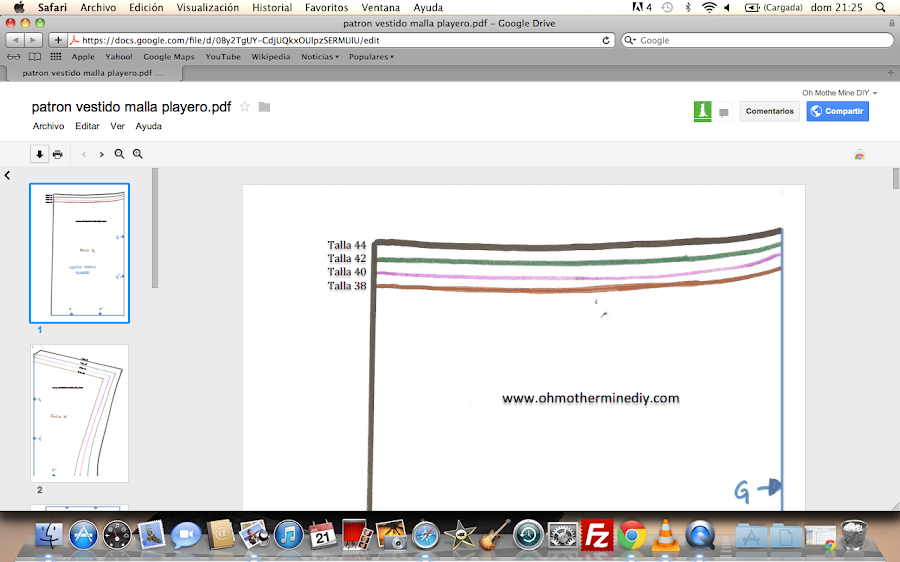
Task: Open GarageBand guitar icon in the Dock
Action: tap(494, 534)
